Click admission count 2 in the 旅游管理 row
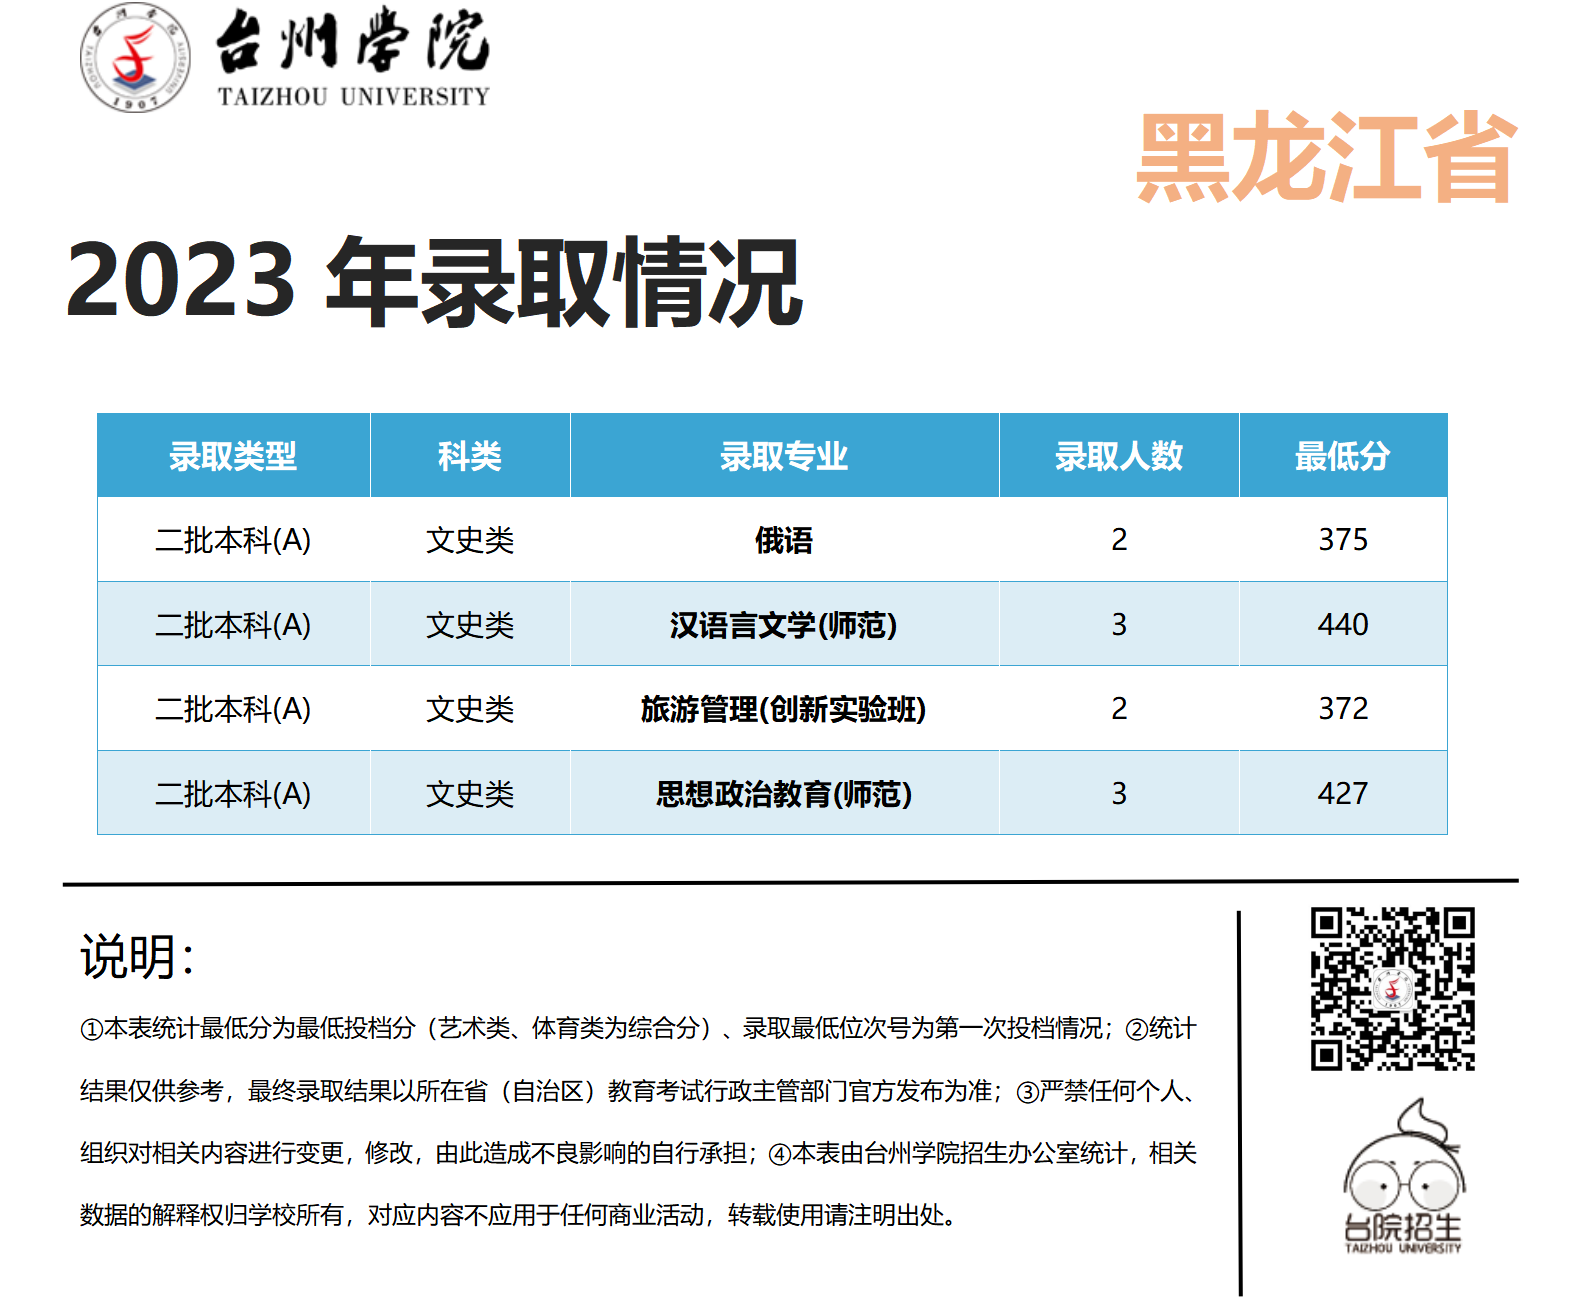 pos(1119,709)
